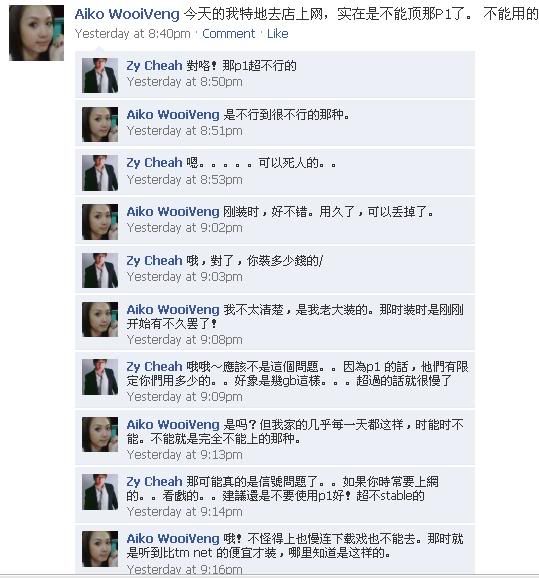Image resolution: width=539 pixels, height=578 pixels.
Task: Click Zy Cheah avatar on 9:14pm comment
Action: [x=100, y=492]
